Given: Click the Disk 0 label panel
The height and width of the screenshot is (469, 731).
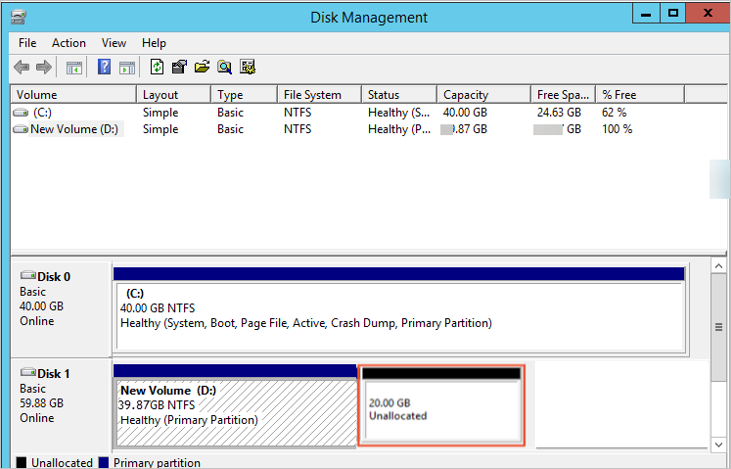Looking at the screenshot, I should (x=61, y=309).
